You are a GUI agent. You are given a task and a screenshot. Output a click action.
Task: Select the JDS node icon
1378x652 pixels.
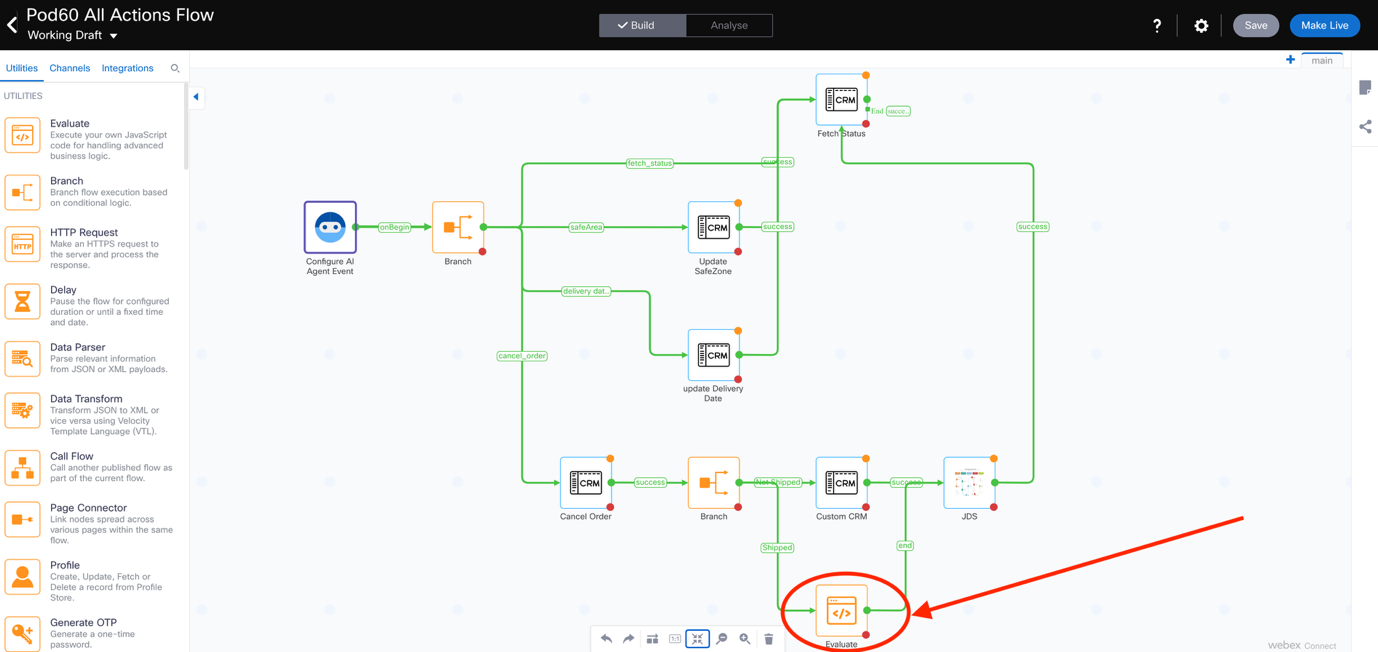968,484
